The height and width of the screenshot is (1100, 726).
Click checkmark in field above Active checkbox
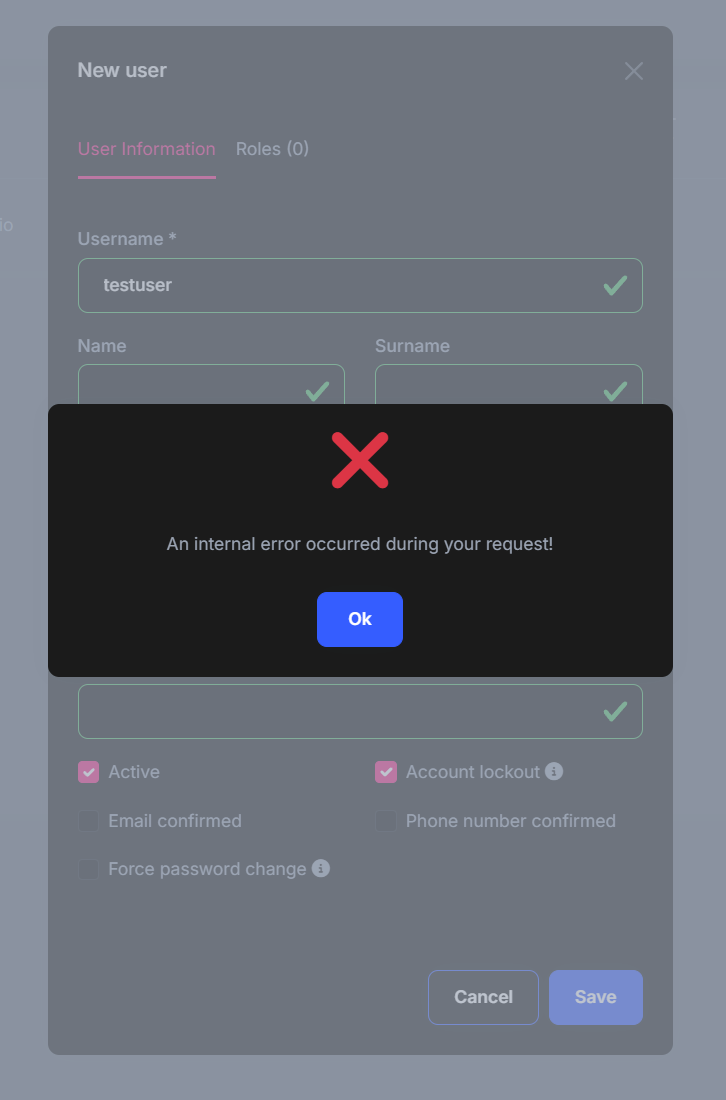coord(615,711)
